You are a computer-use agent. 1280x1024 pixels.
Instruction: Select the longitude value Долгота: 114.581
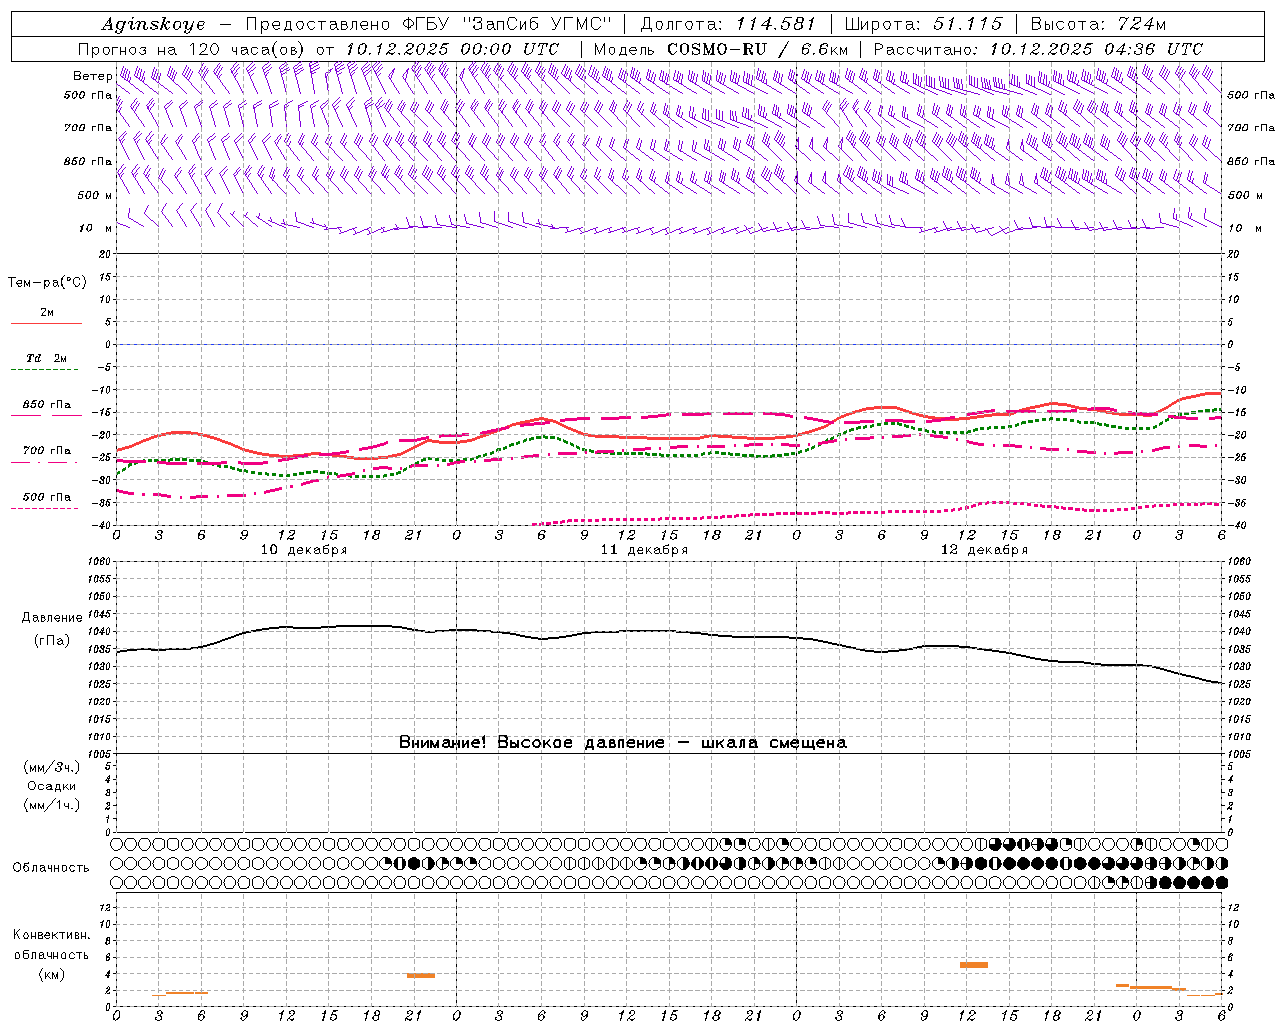point(727,24)
